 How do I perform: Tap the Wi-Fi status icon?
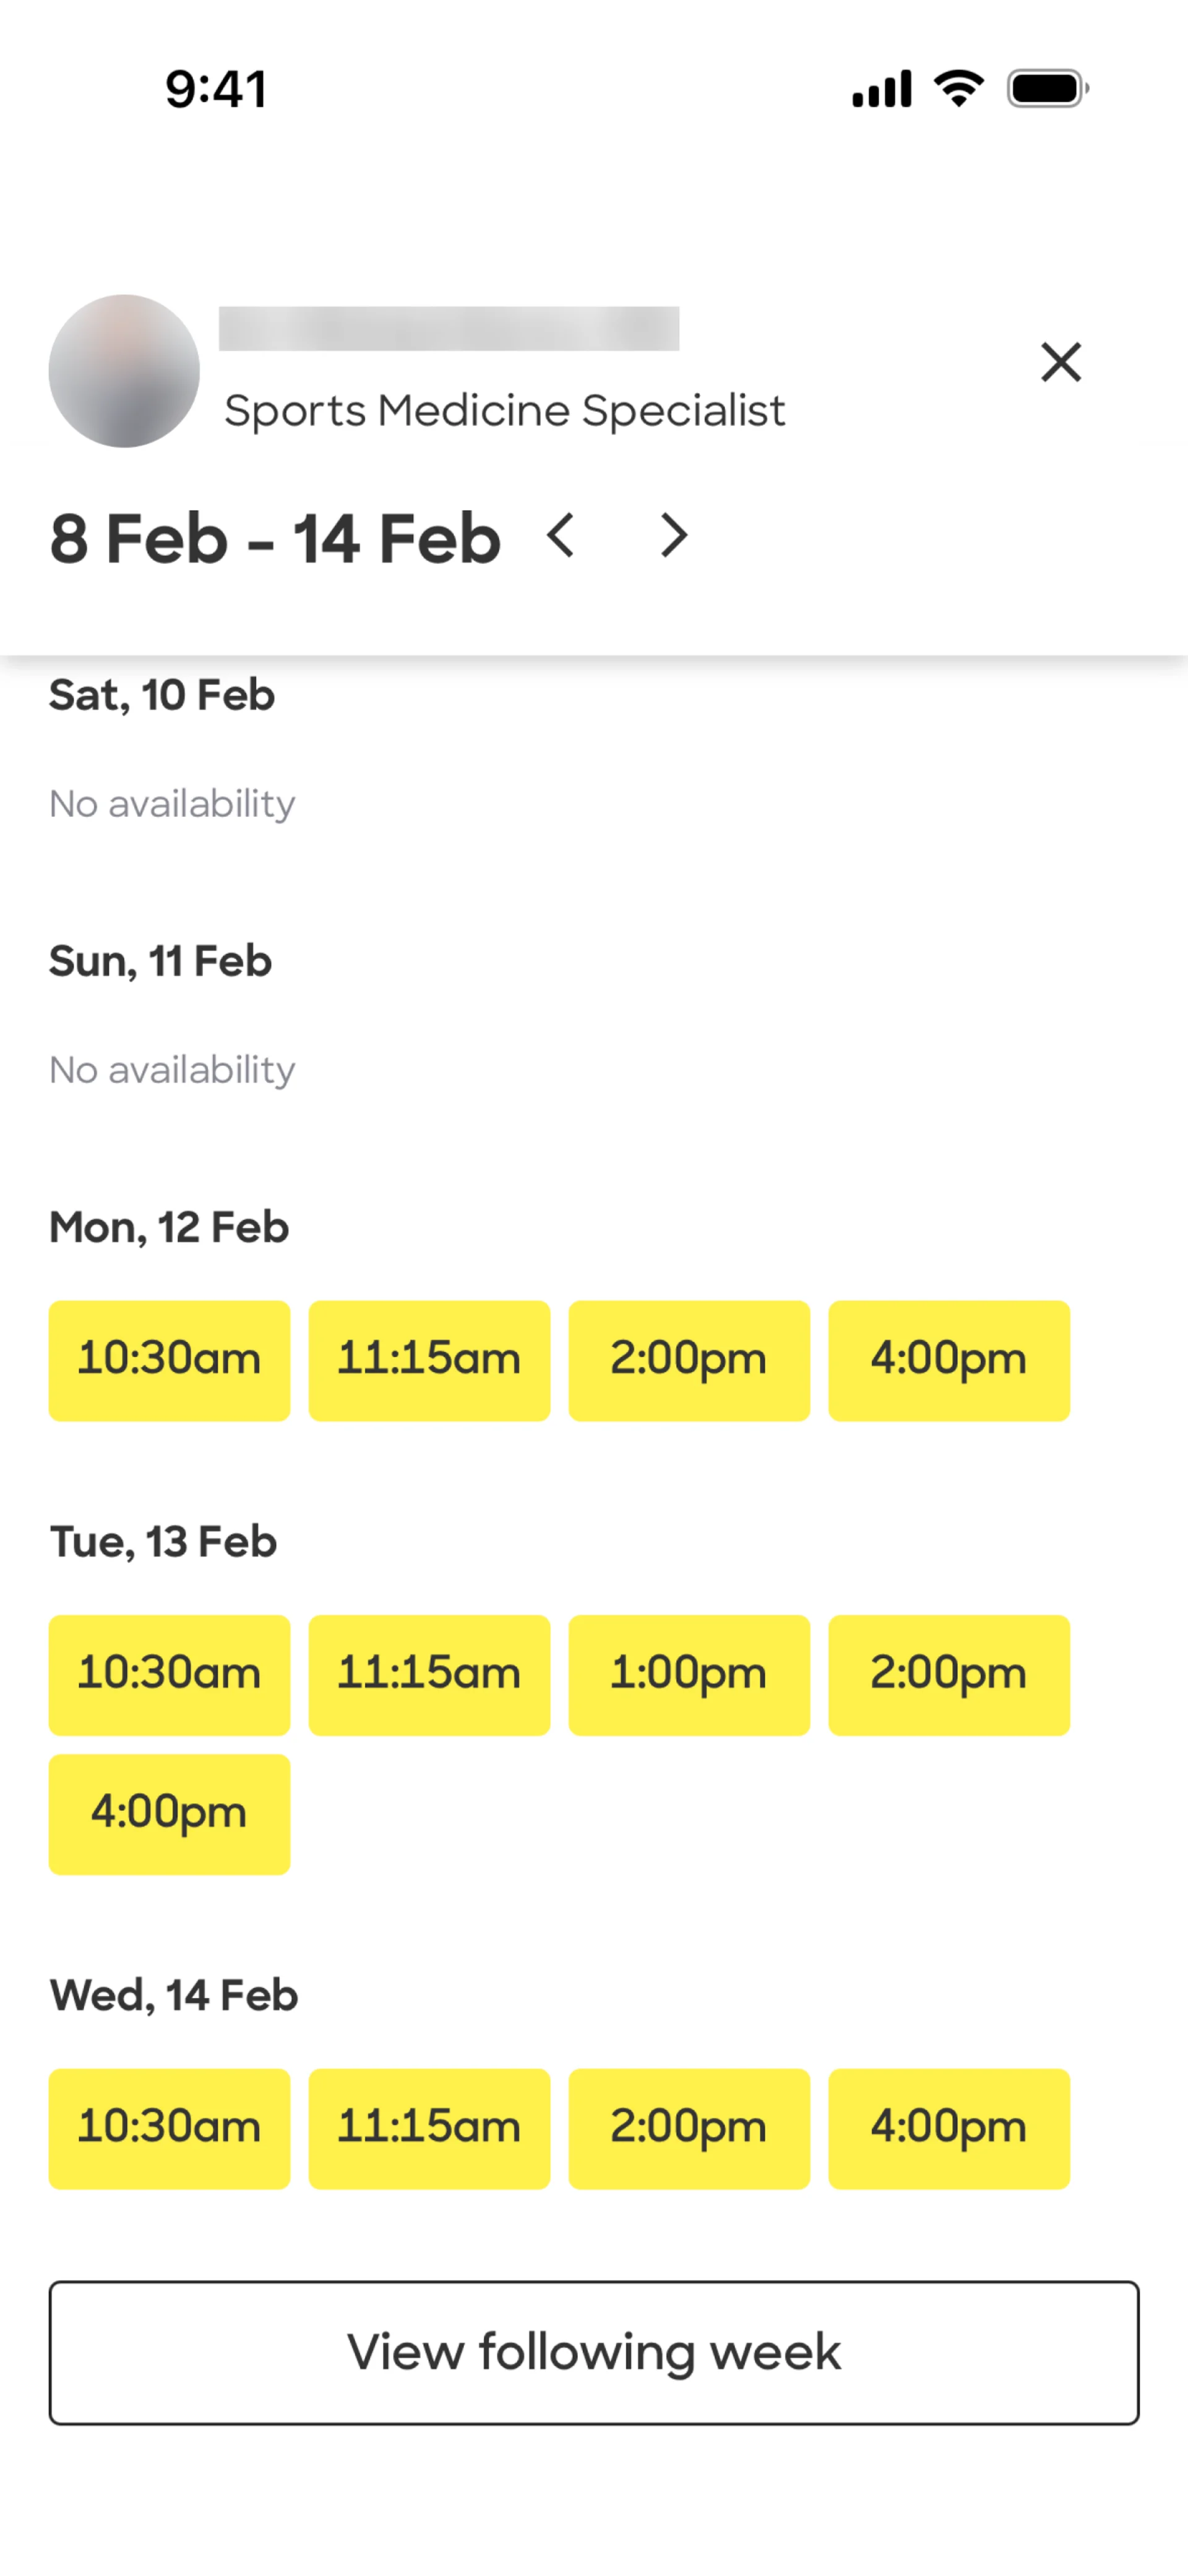point(958,89)
